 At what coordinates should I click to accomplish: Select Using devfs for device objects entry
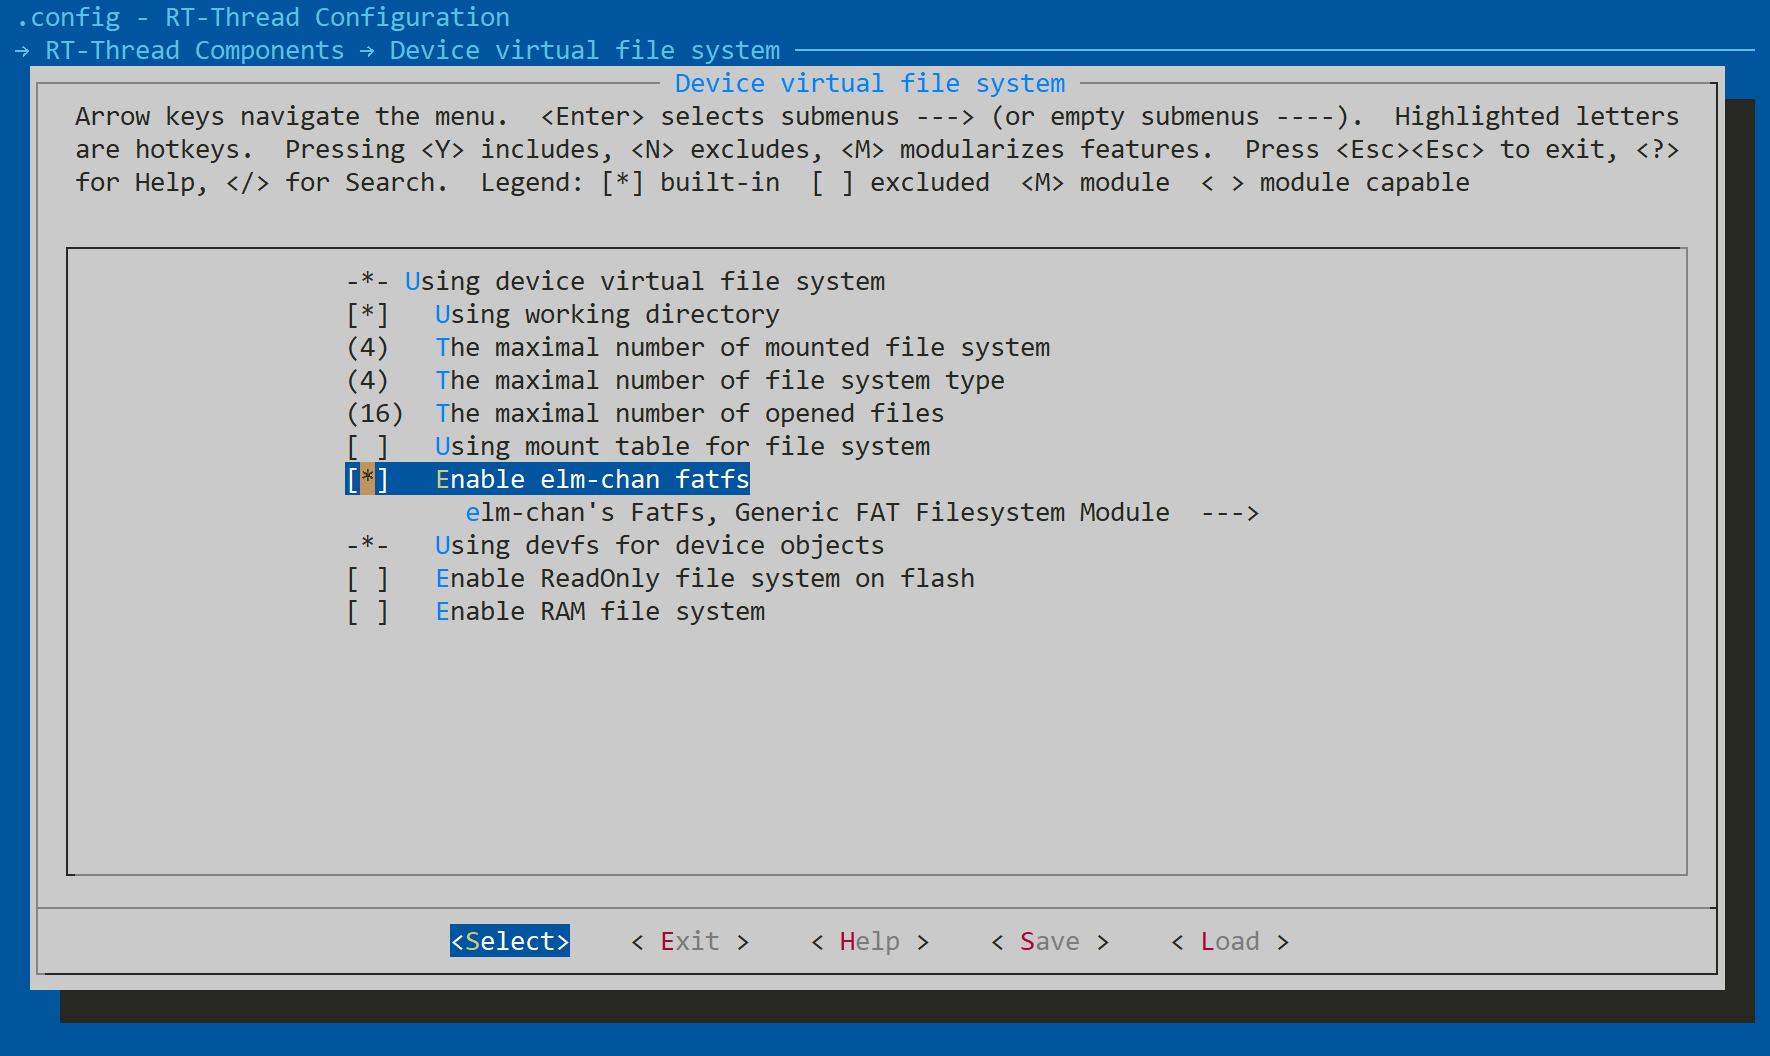click(x=659, y=545)
